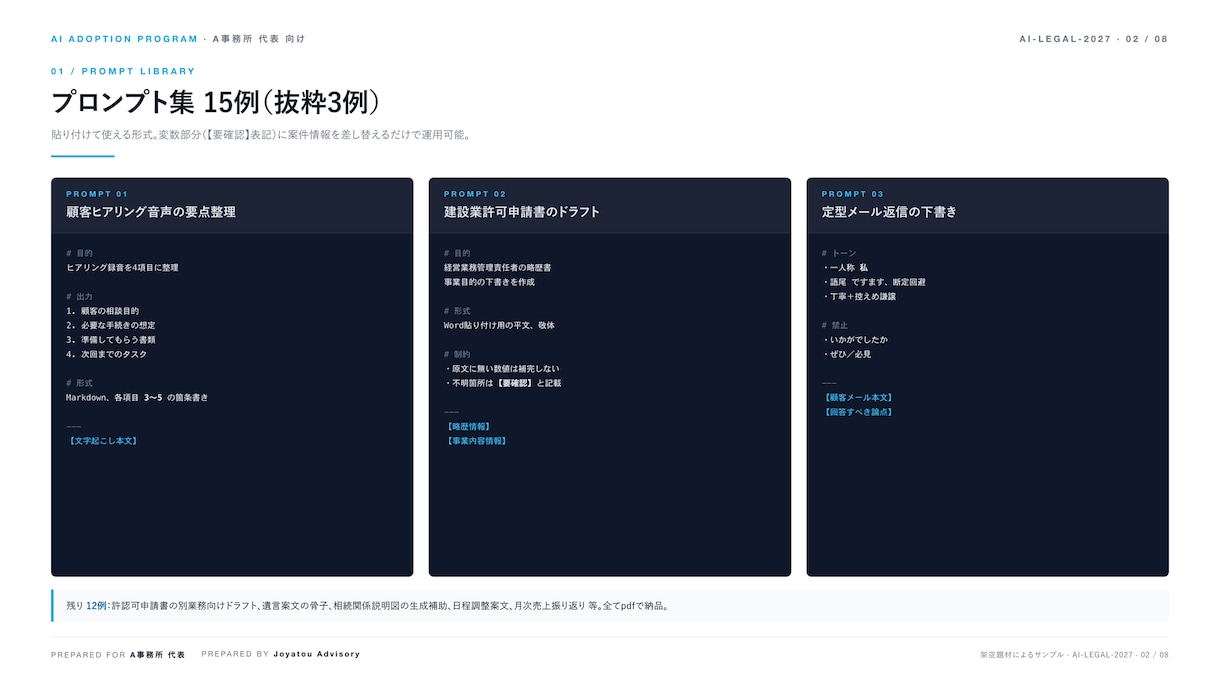Click the subtitle starting "貼り付けて使える形式"

[x=261, y=135]
